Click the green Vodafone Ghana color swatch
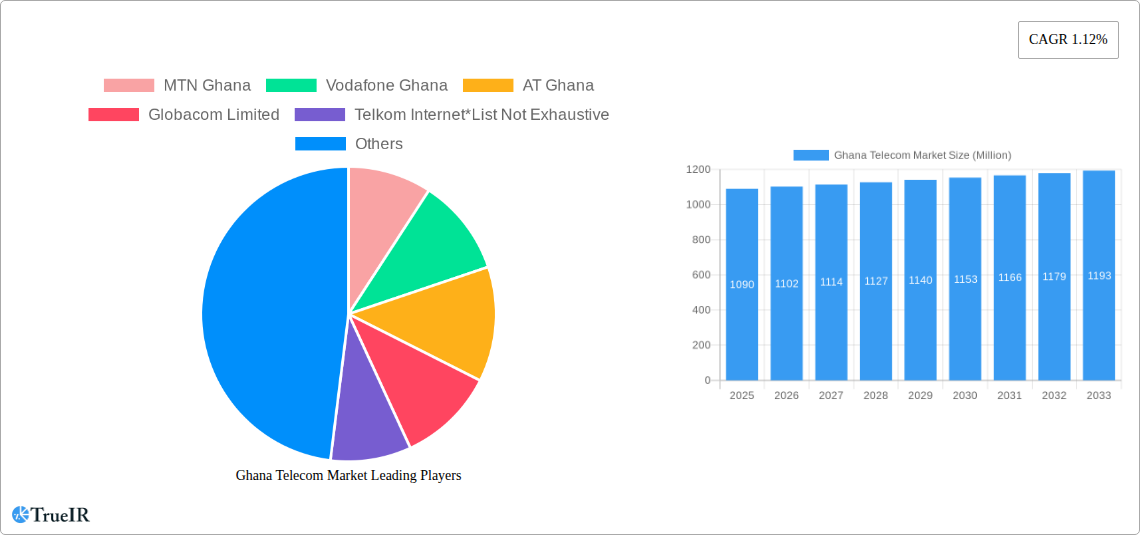The image size is (1140, 535). (x=291, y=85)
